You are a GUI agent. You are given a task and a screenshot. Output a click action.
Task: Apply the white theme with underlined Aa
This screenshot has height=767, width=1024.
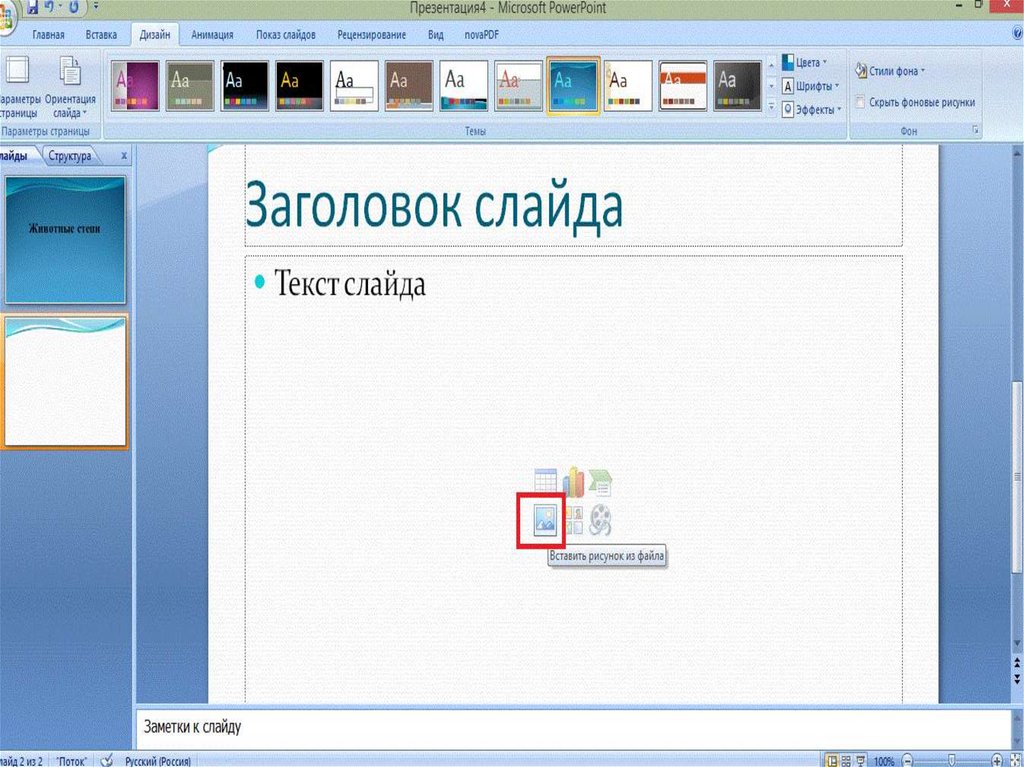coord(354,86)
